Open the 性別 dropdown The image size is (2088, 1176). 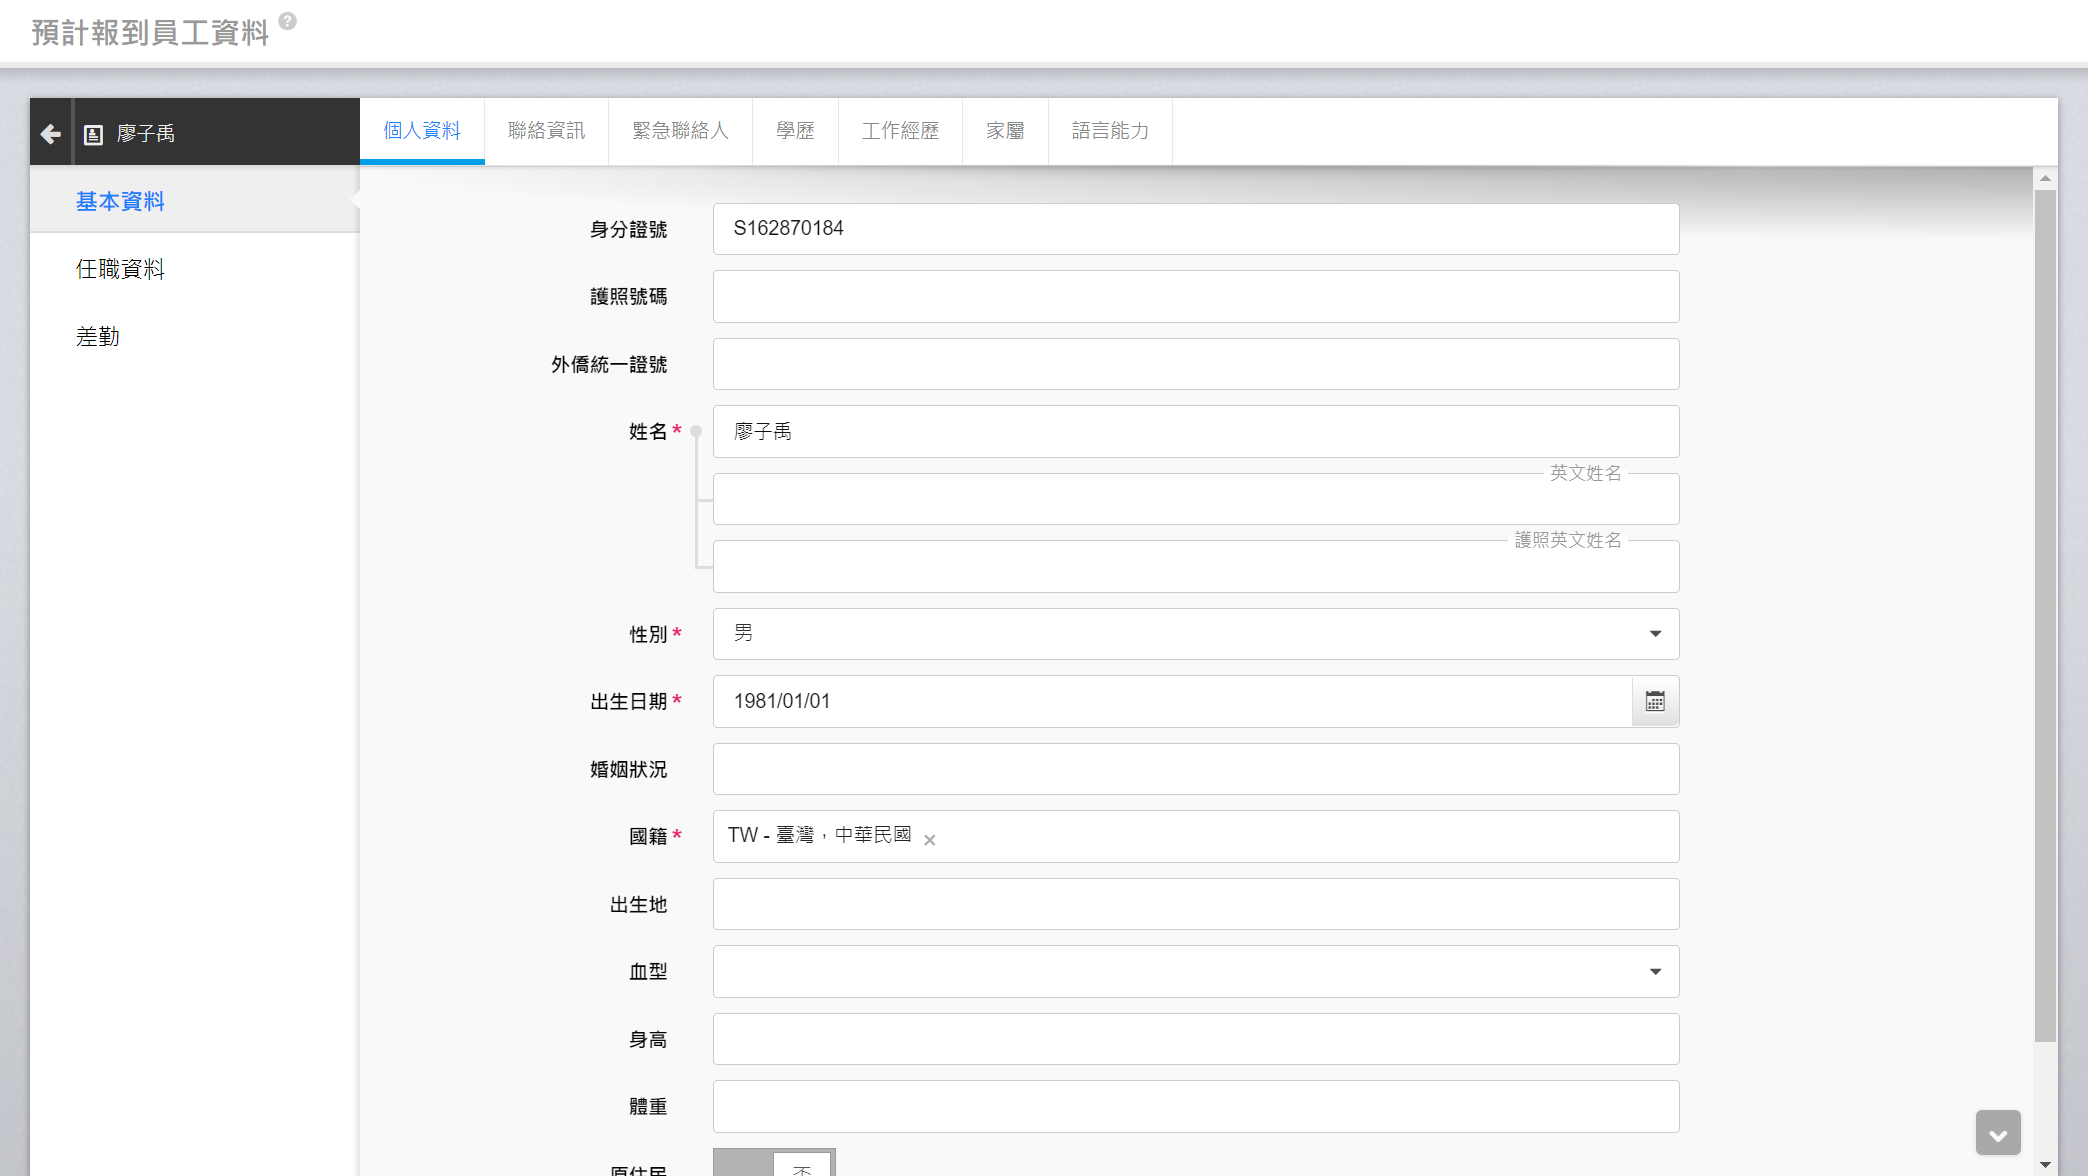click(1195, 634)
